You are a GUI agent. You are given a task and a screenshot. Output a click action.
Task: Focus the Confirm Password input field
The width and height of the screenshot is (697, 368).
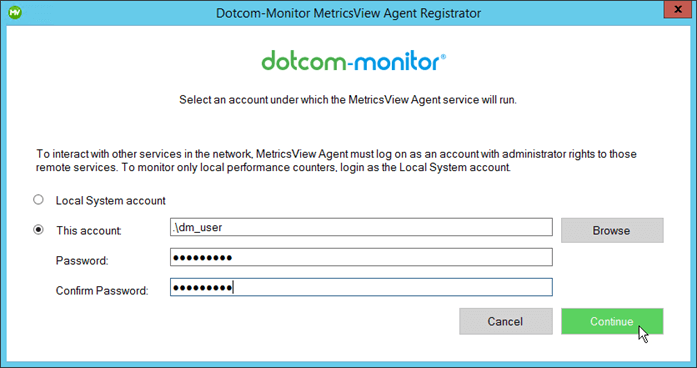point(361,287)
